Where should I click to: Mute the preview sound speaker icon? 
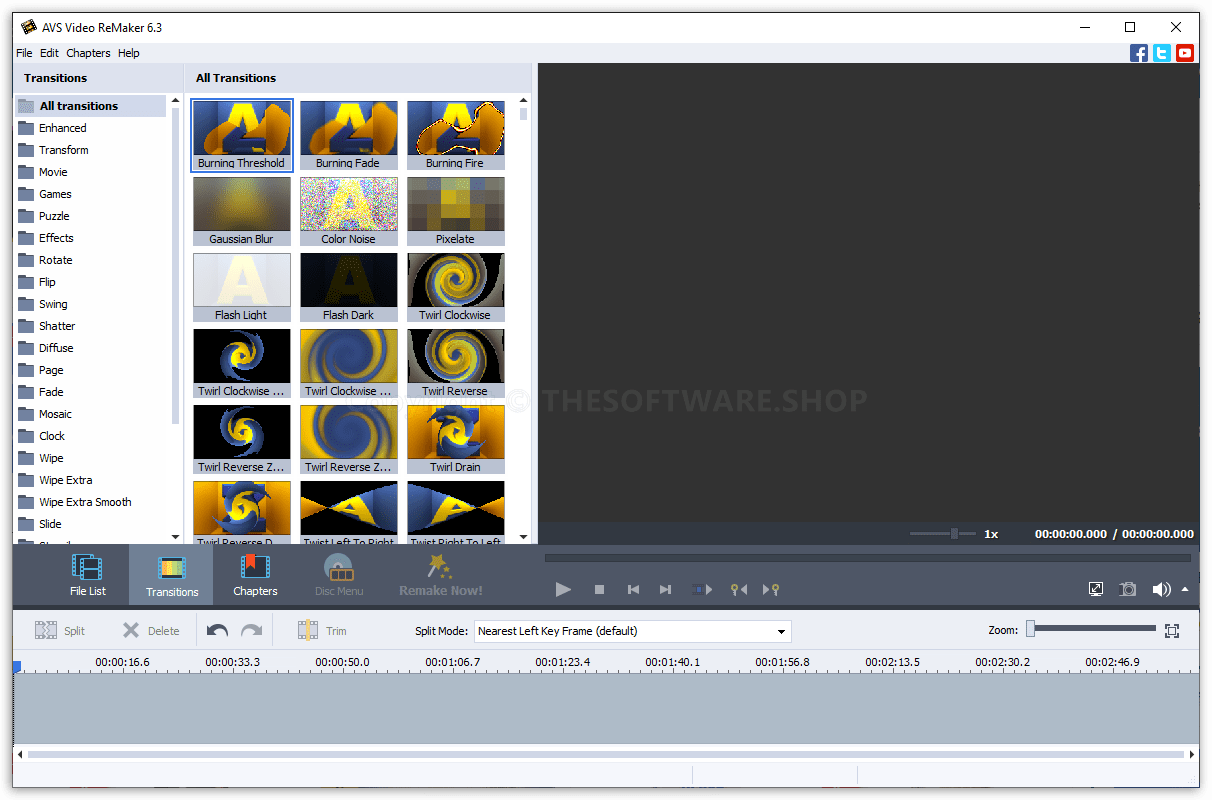(1161, 590)
